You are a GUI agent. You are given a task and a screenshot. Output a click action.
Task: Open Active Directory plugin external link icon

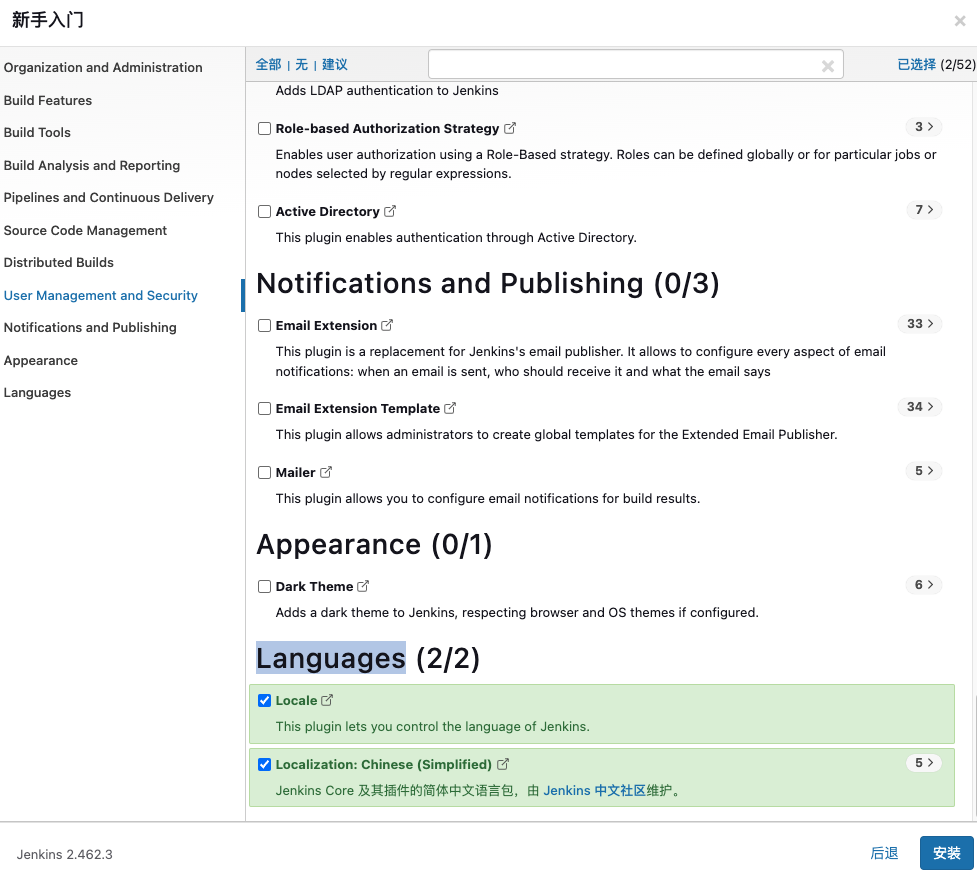(389, 211)
